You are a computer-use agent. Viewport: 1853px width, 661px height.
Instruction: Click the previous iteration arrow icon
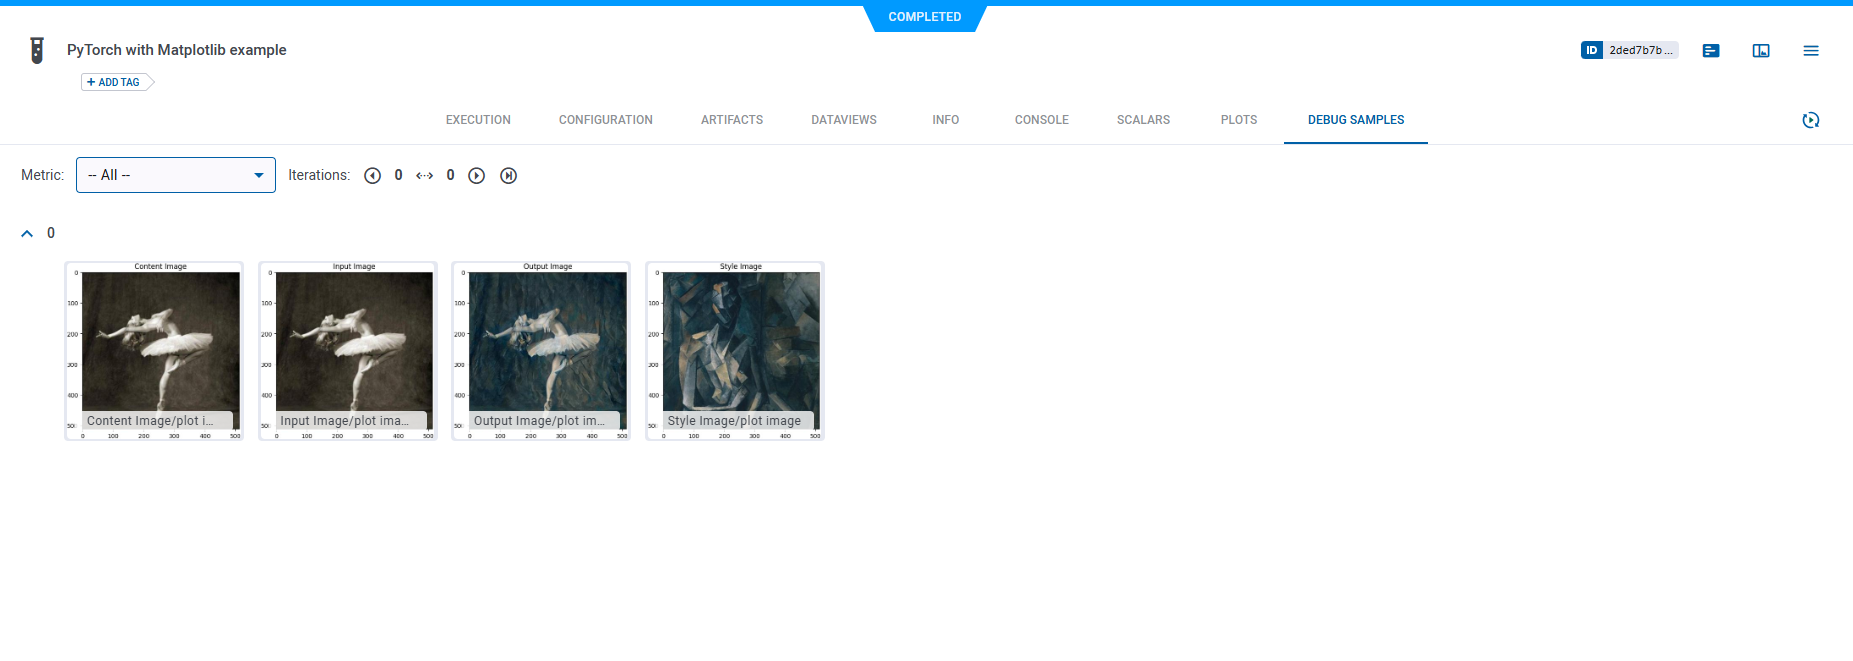pos(373,176)
